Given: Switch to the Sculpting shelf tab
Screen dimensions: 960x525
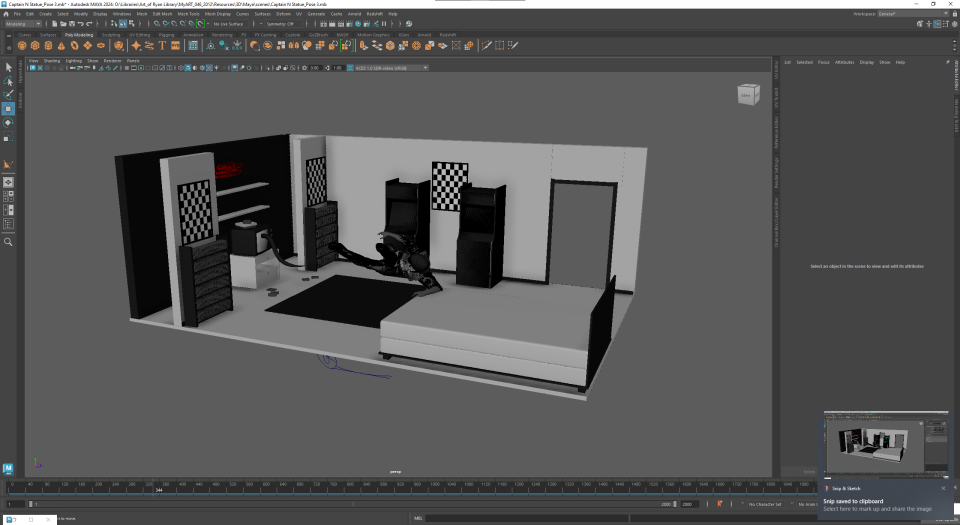Looking at the screenshot, I should click(111, 35).
